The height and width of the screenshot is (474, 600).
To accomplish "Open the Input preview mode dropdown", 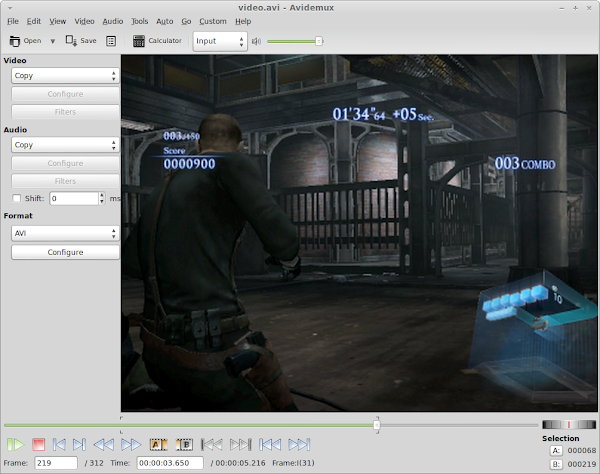I will [220, 41].
